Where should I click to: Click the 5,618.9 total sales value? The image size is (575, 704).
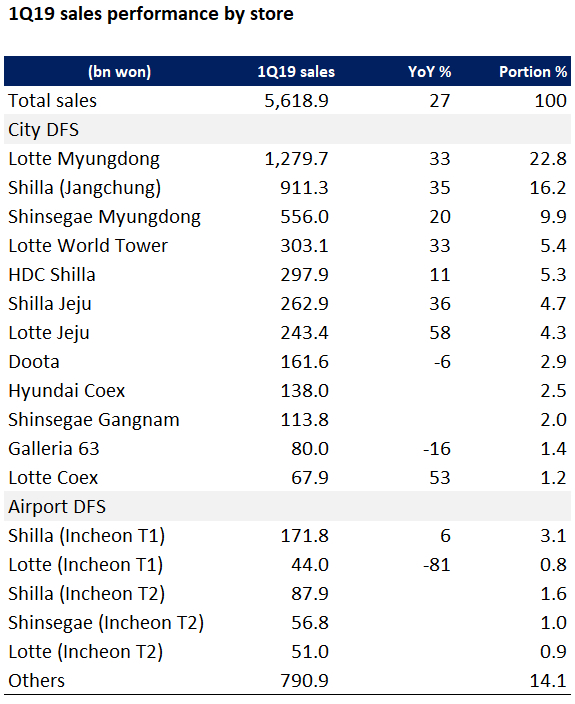coord(296,101)
